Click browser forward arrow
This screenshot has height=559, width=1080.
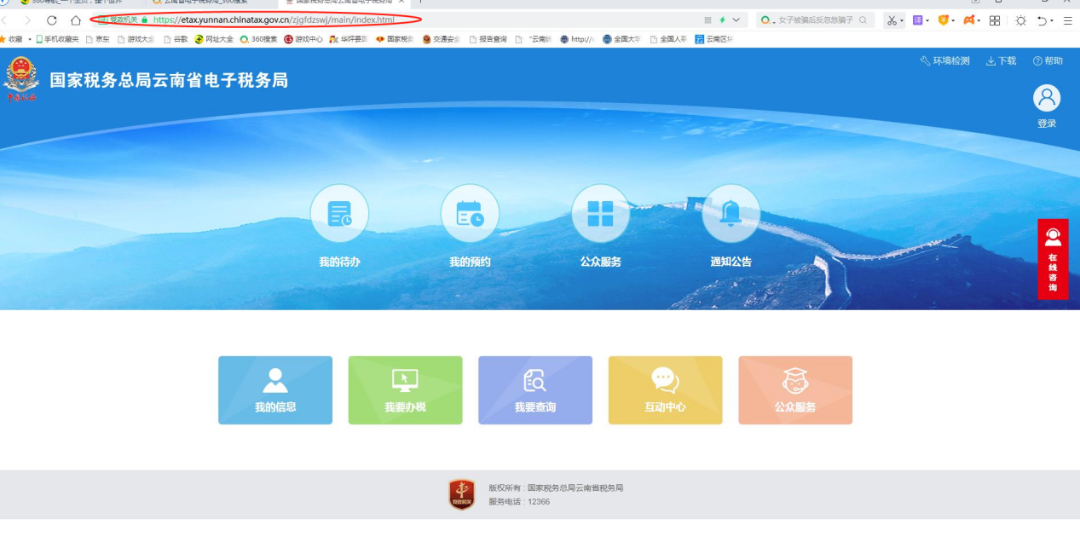[28, 21]
